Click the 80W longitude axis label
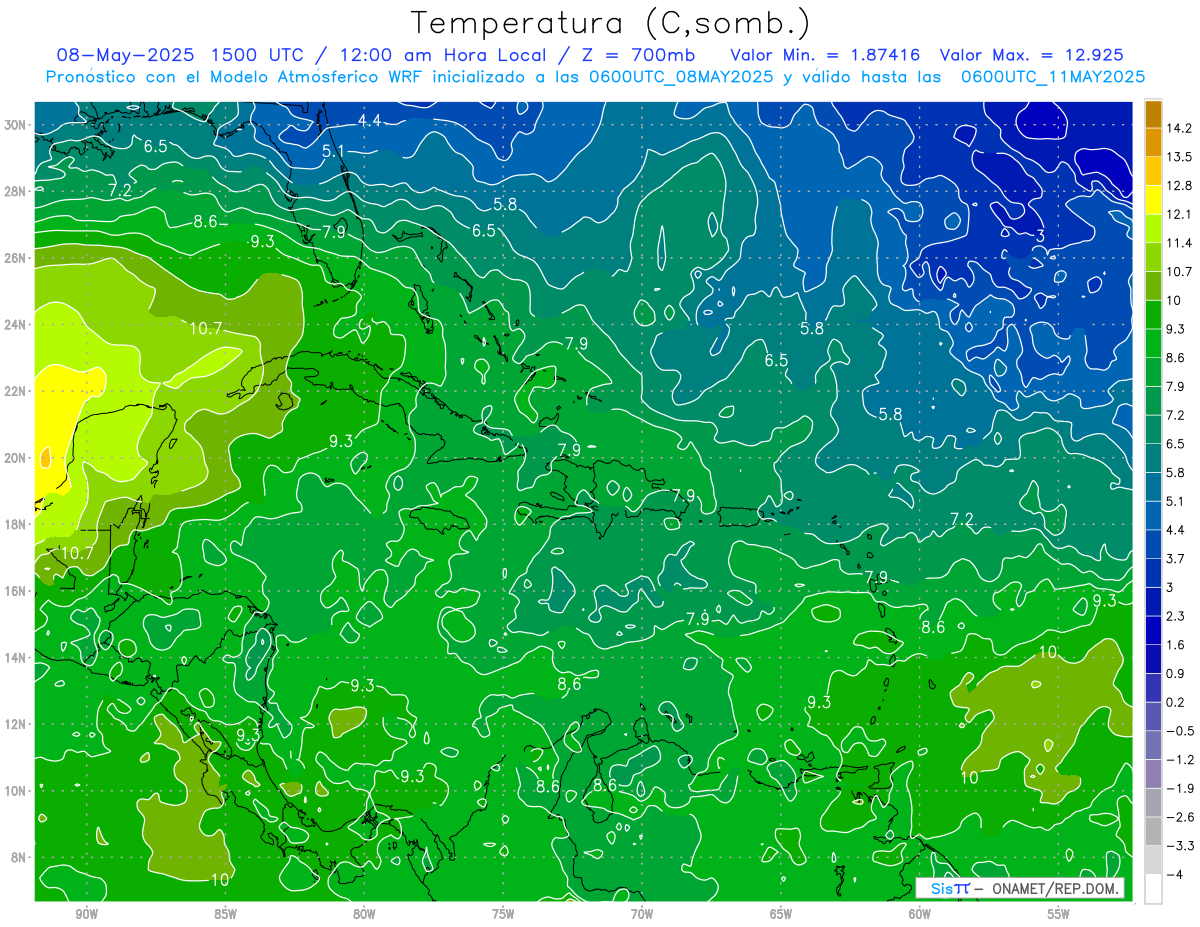 coord(364,915)
